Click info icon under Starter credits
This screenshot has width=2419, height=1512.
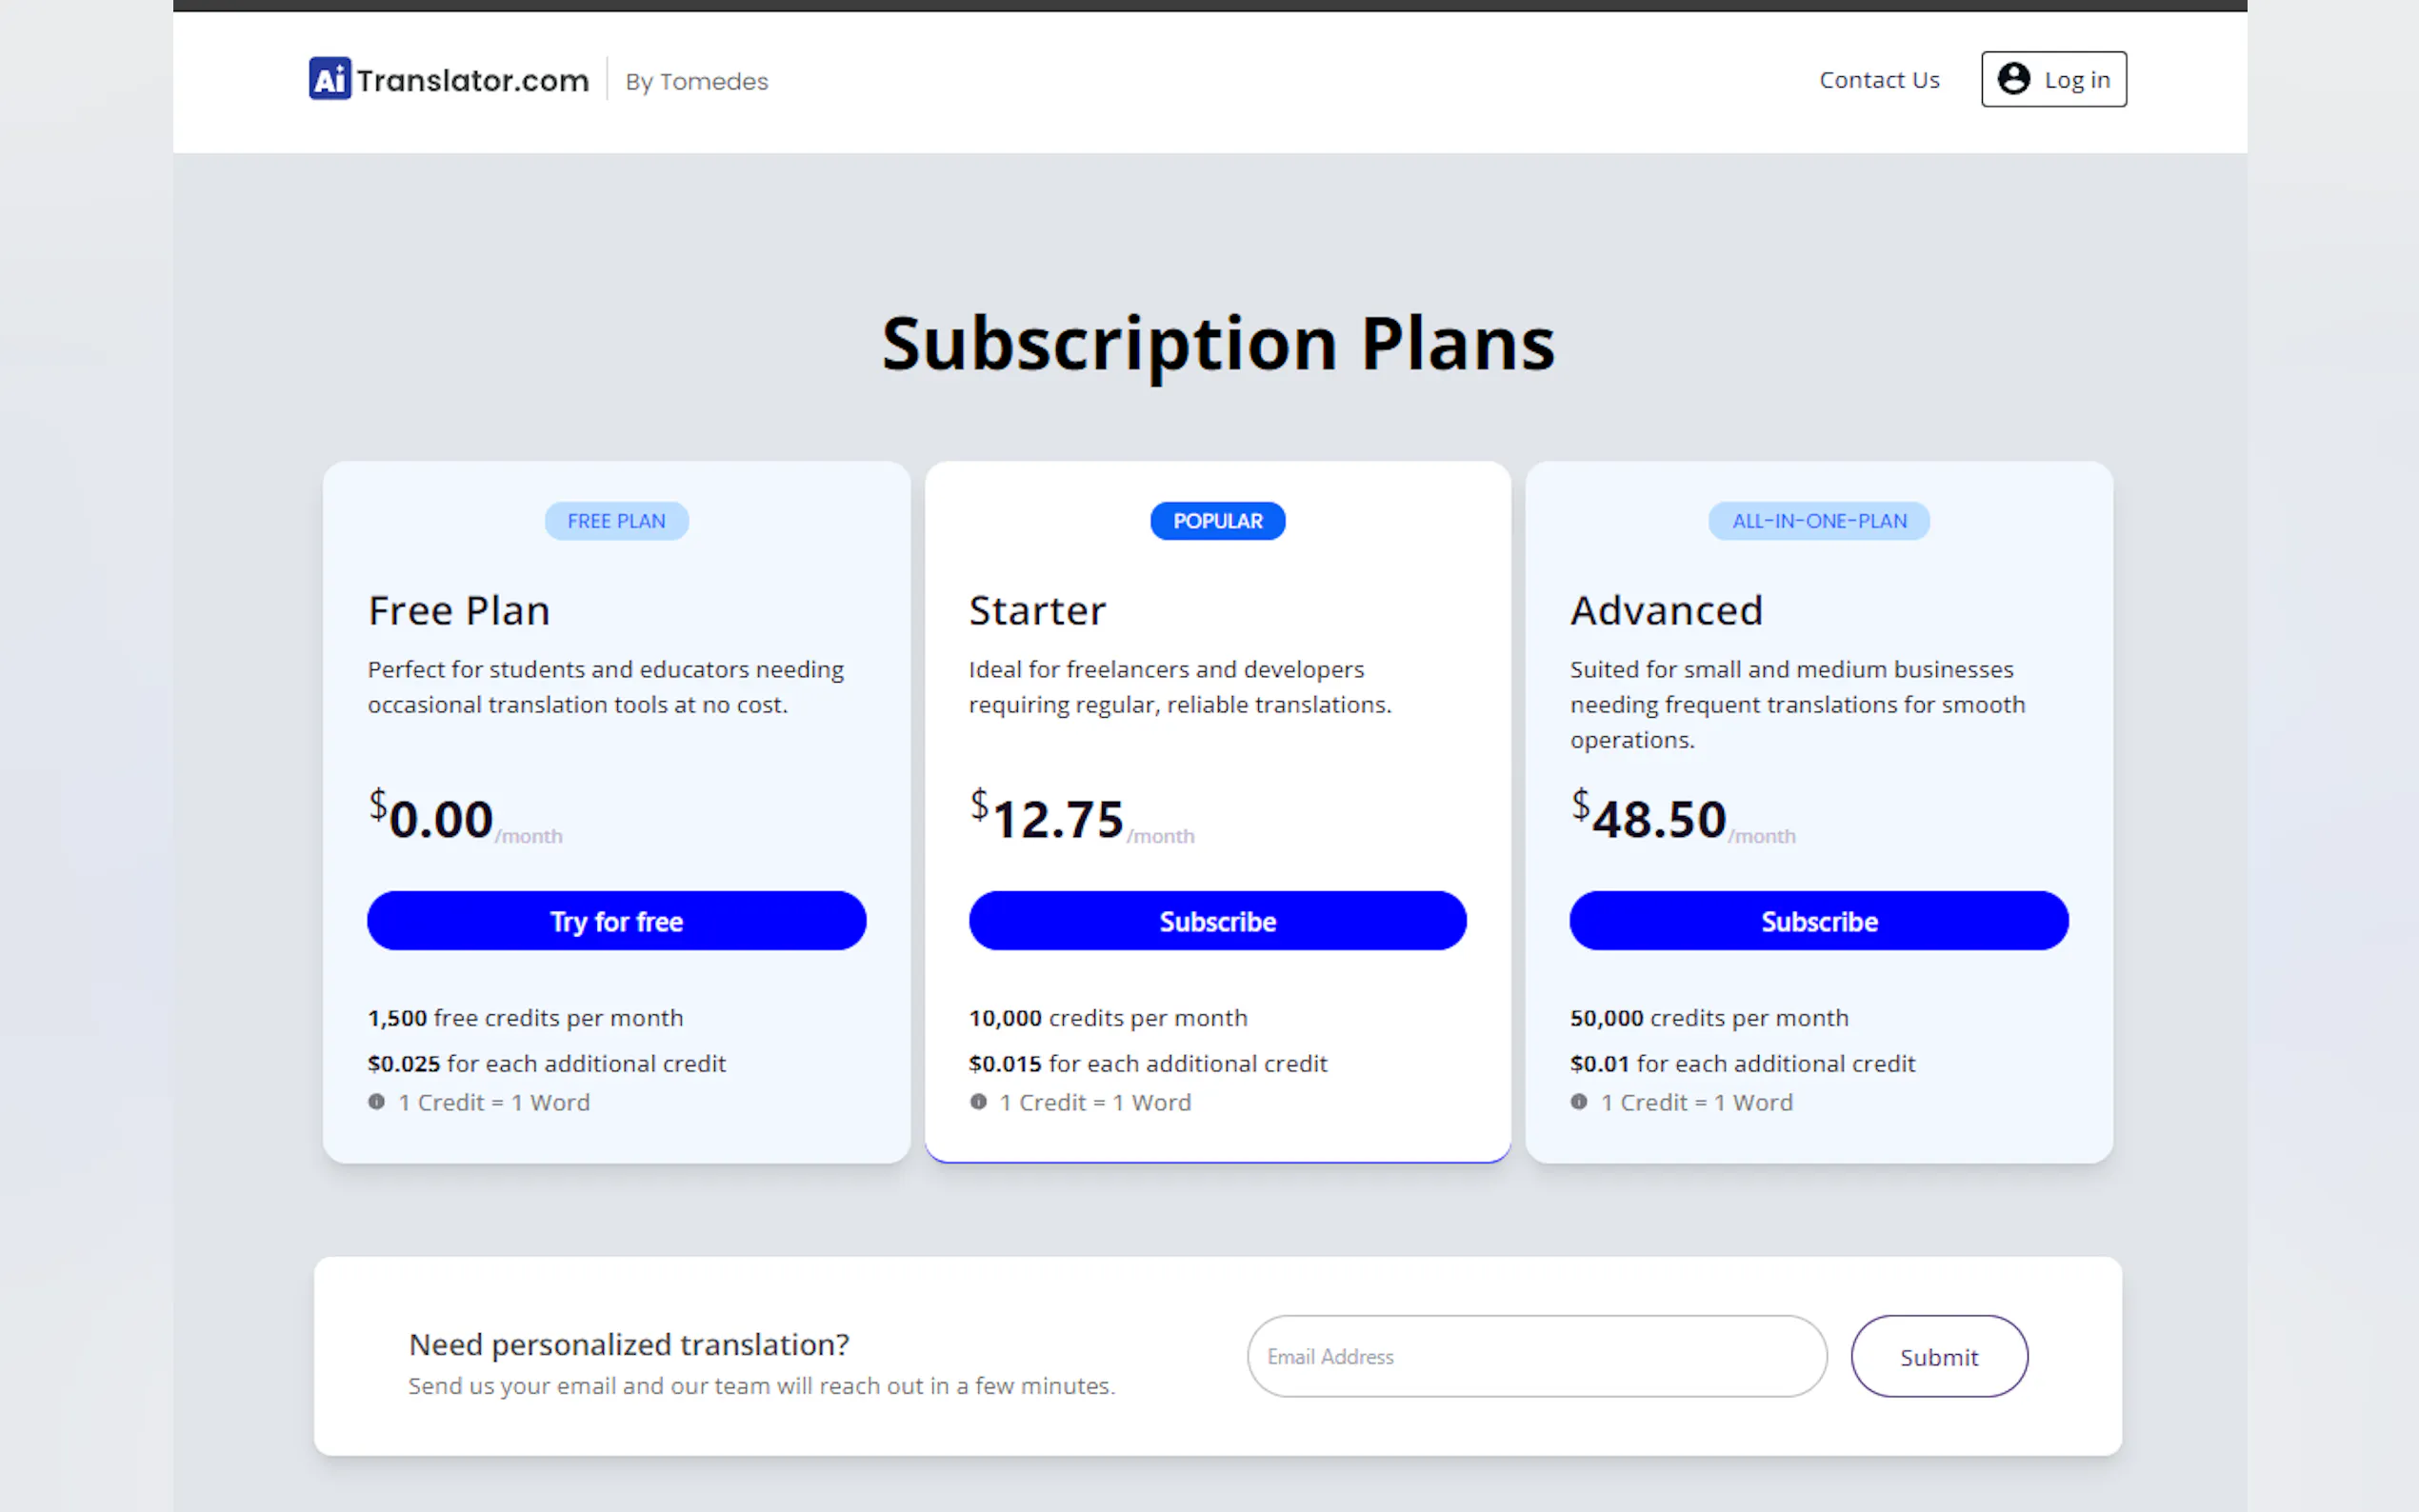click(x=978, y=1102)
